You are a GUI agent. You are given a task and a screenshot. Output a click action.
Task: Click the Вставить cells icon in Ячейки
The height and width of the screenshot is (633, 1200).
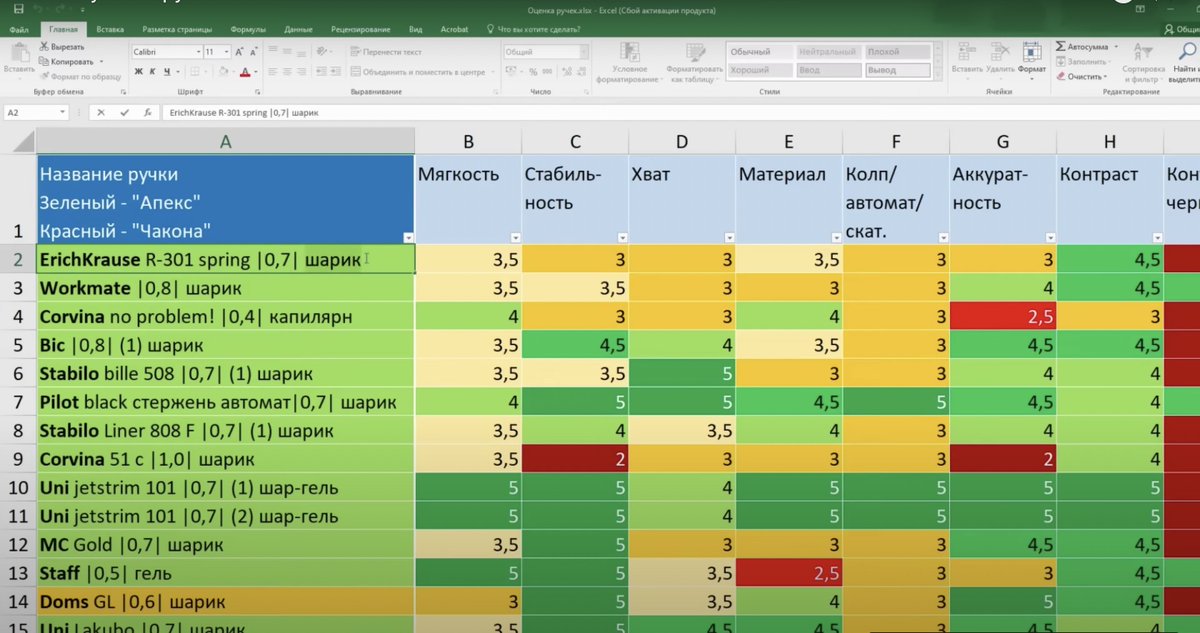coord(966,51)
